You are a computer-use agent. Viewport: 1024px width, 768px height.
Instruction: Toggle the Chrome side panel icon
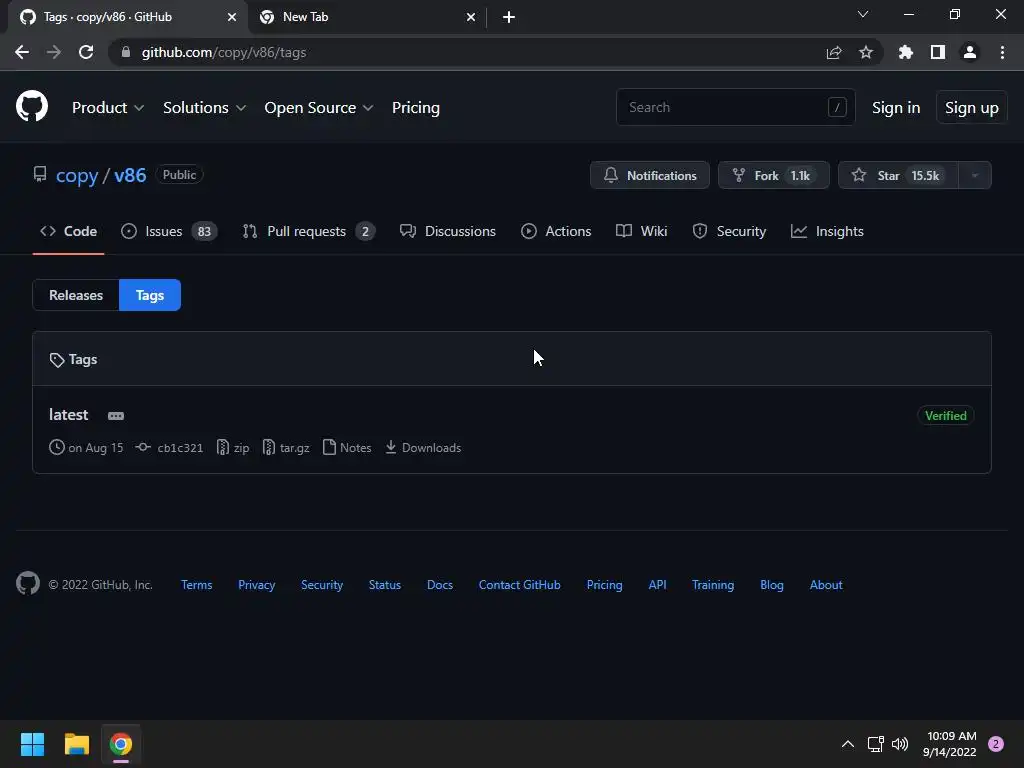[x=938, y=52]
